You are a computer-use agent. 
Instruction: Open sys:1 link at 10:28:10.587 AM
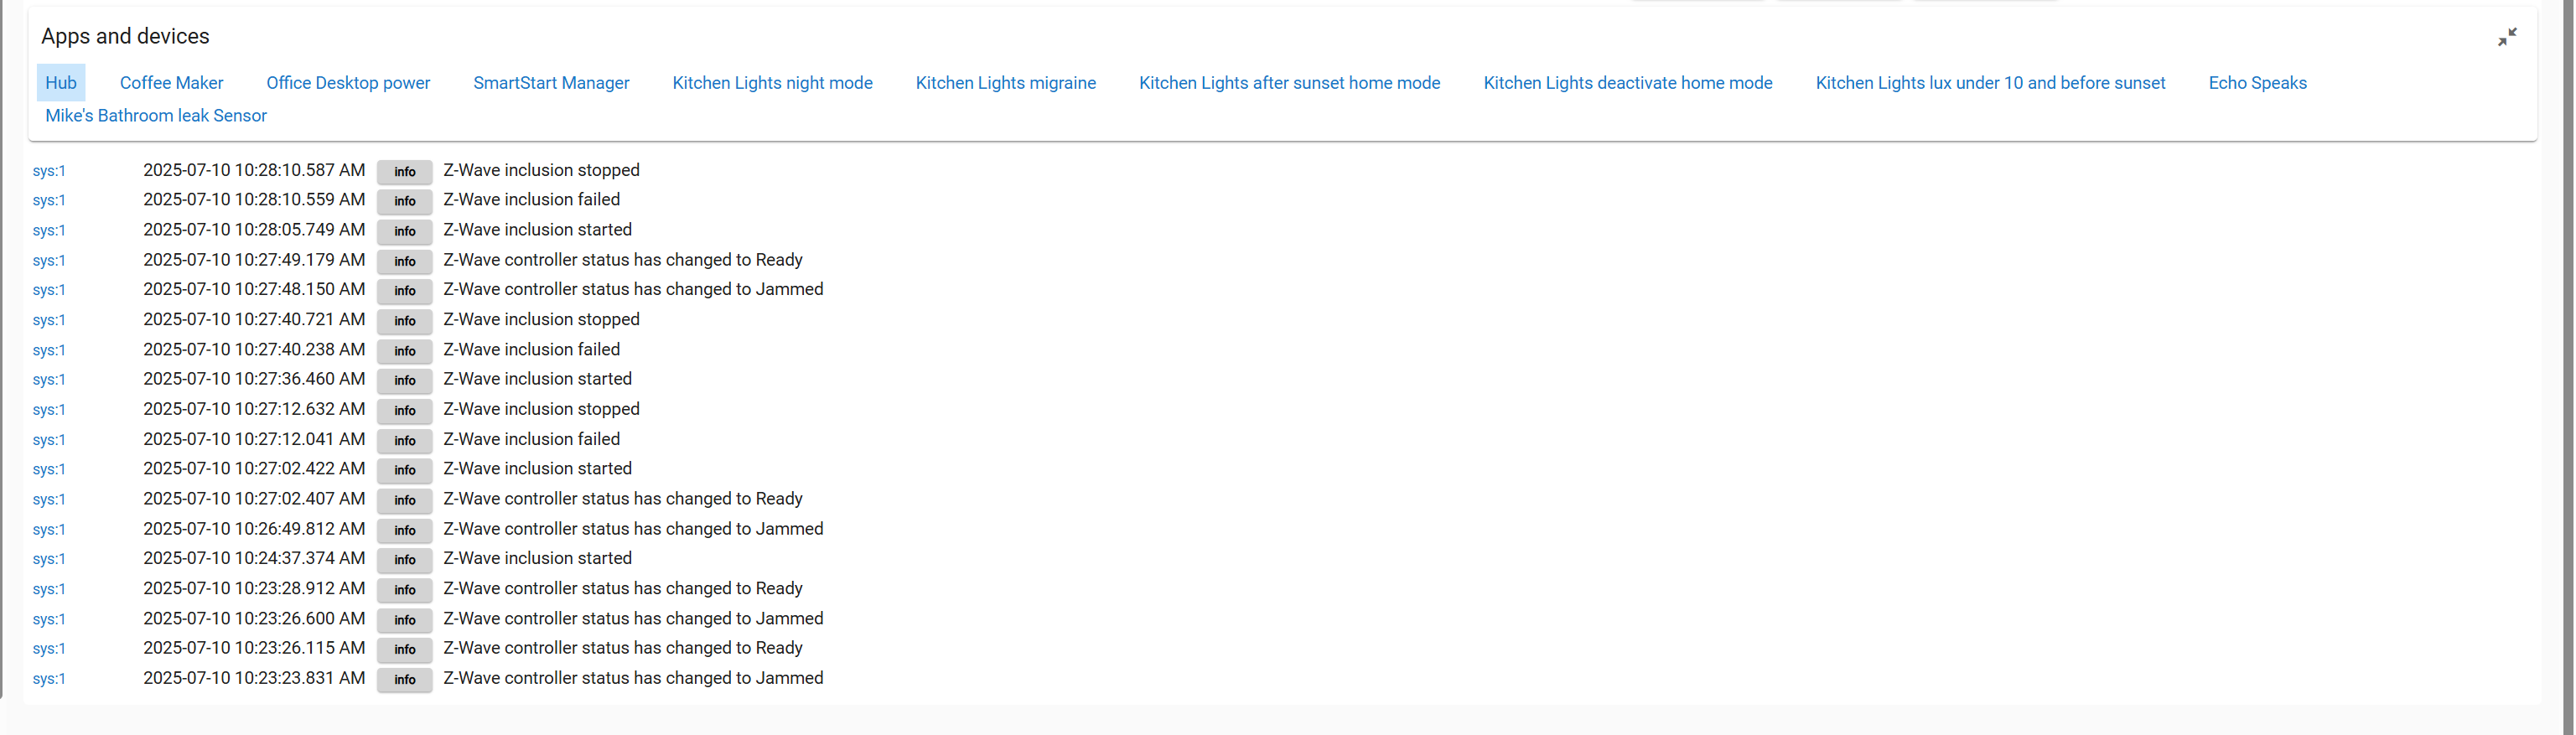click(x=49, y=171)
